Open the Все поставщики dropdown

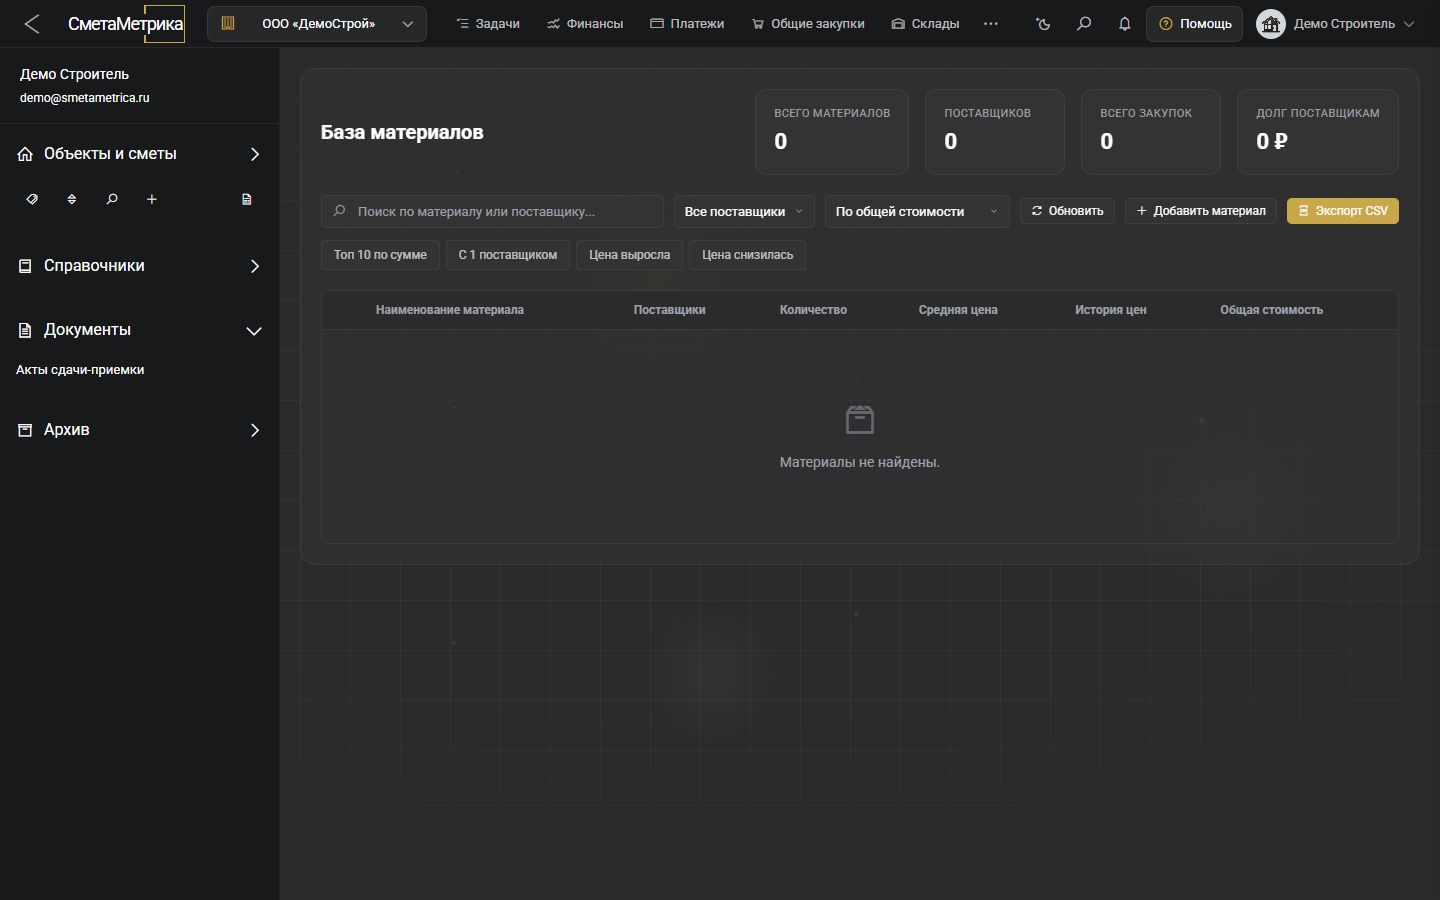tap(744, 211)
